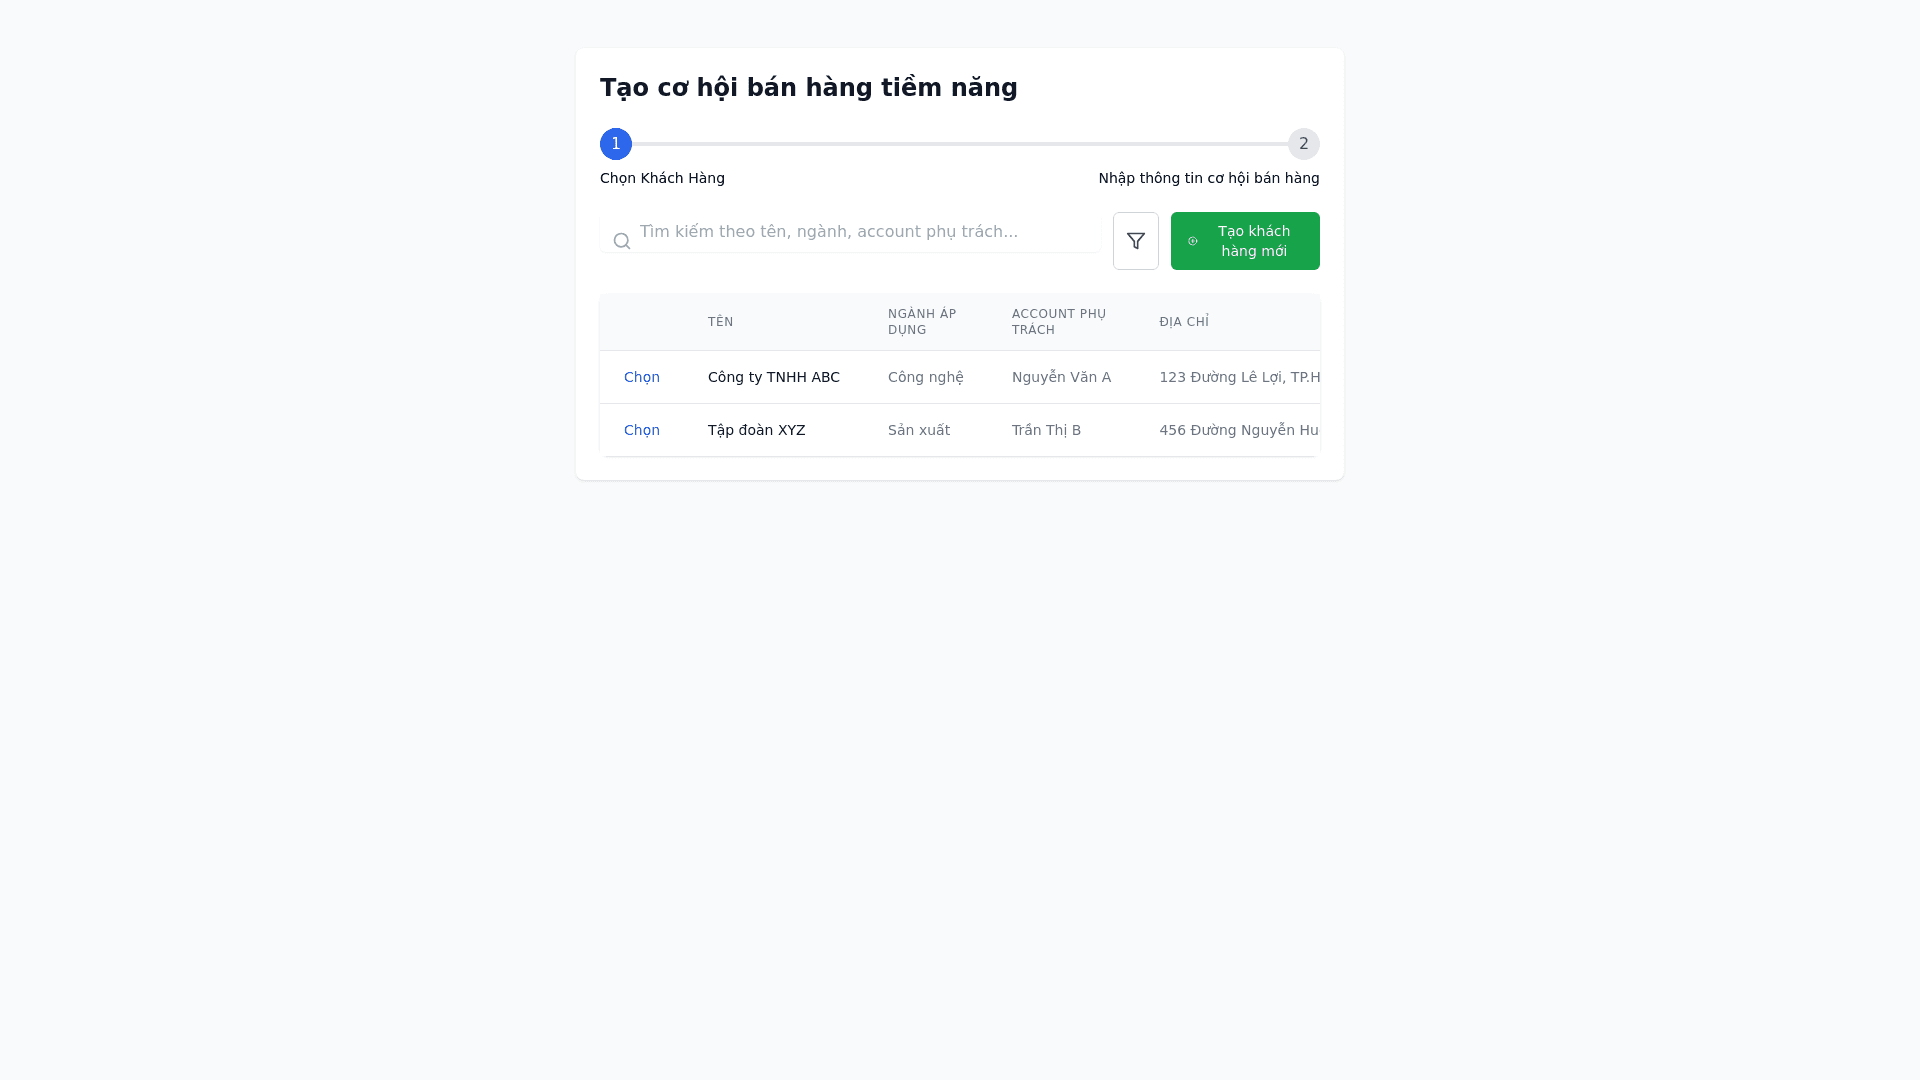The width and height of the screenshot is (1920, 1080).
Task: Open the funnel filter options
Action: (1135, 241)
